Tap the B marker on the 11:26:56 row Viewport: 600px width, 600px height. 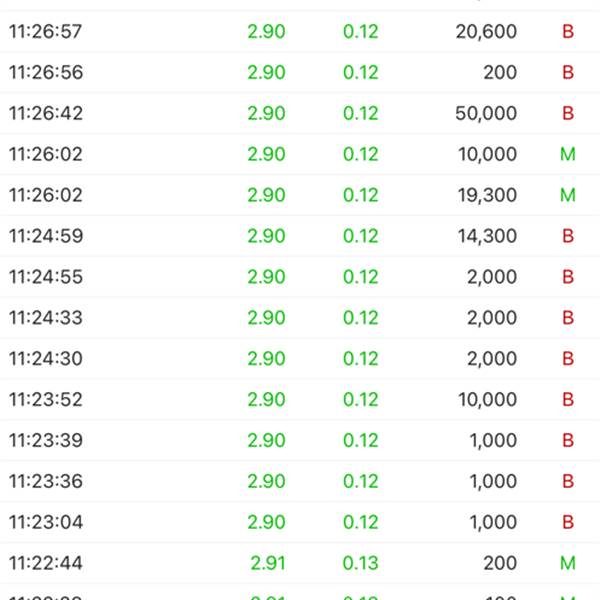[568, 72]
